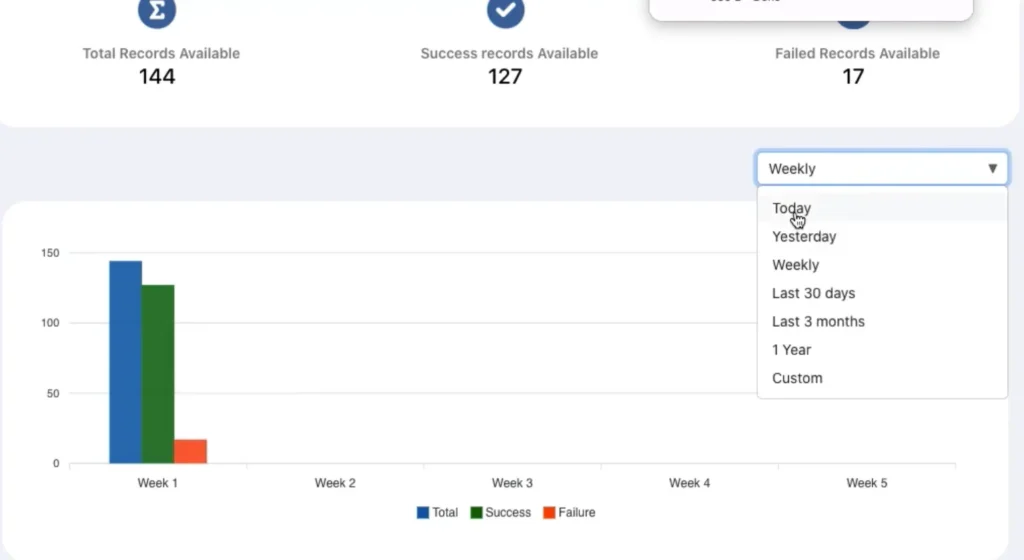Click the Week 2 axis label
This screenshot has width=1024, height=560.
(x=335, y=483)
